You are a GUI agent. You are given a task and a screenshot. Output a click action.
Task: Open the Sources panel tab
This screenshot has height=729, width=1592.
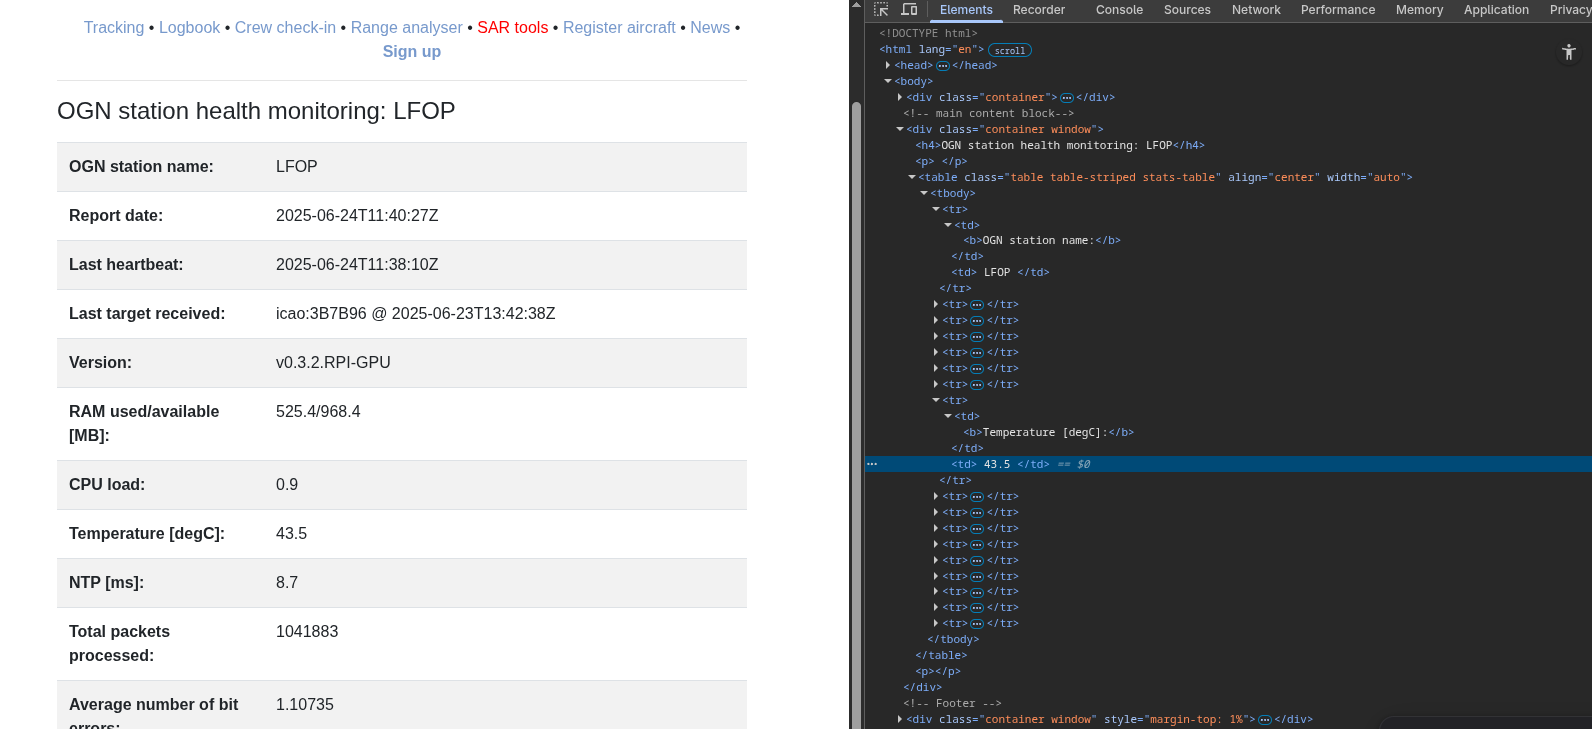tap(1187, 10)
